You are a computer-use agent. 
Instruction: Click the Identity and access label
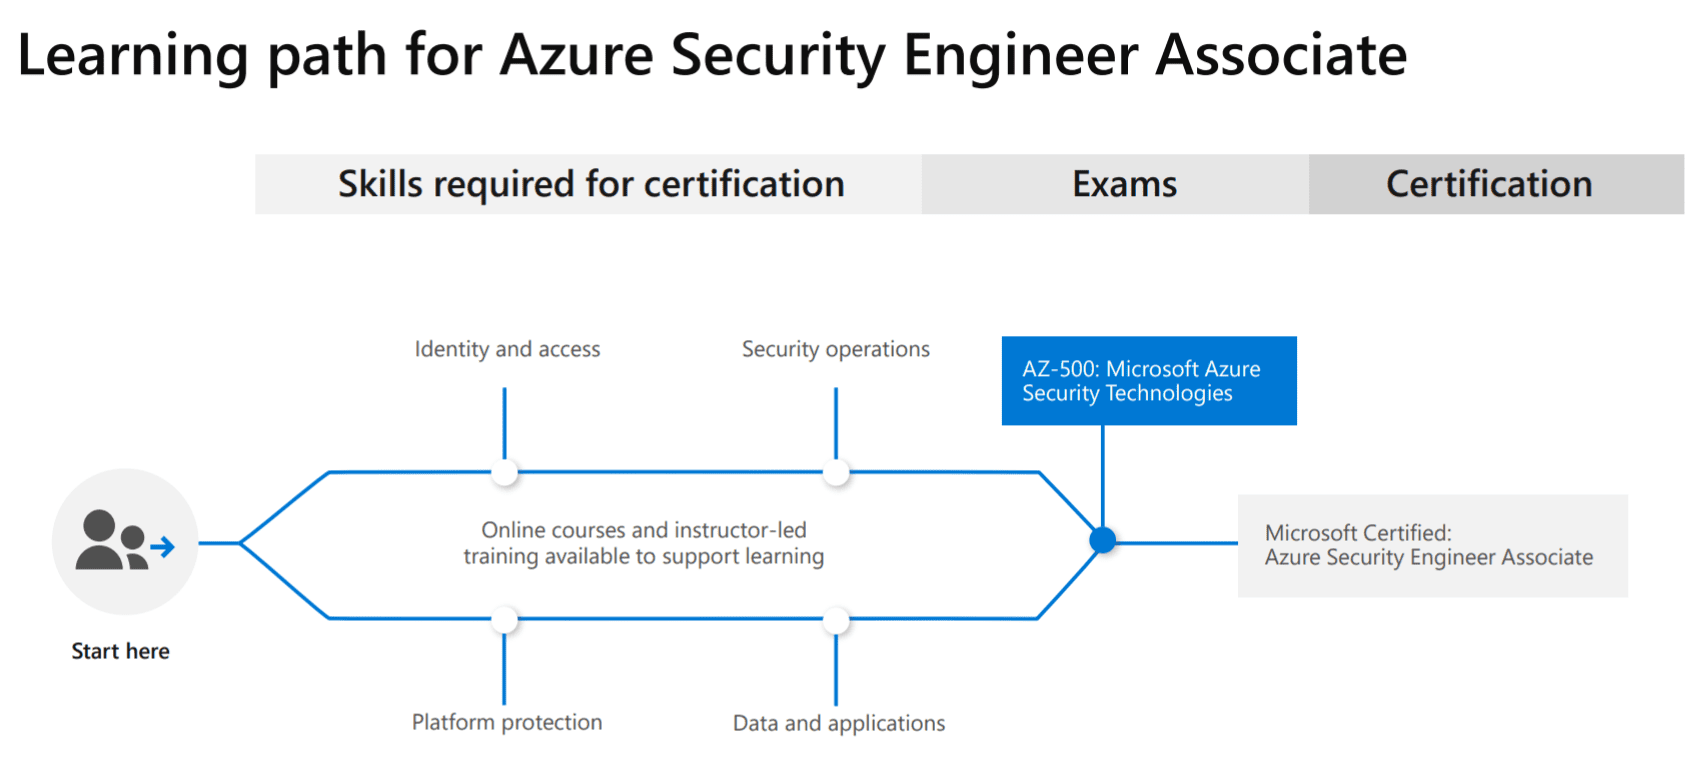coord(507,349)
